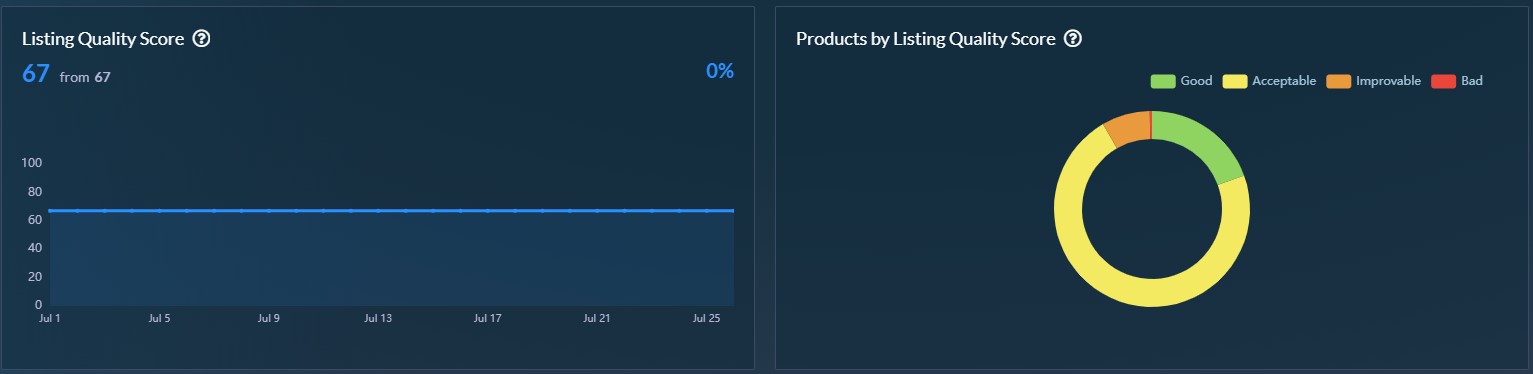This screenshot has height=374, width=1533.
Task: Click the Listing Quality Score title
Action: coord(103,39)
